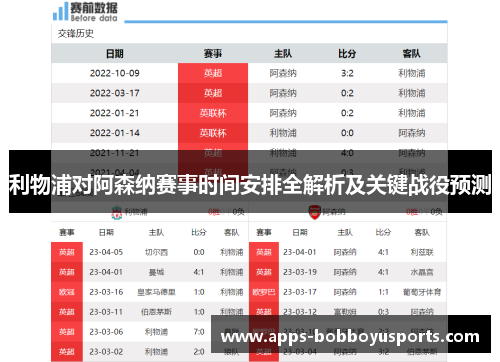The height and width of the screenshot is (362, 500).
Task: Click 葡萄牙体育 in Arsenal recent matches
Action: coord(422,292)
